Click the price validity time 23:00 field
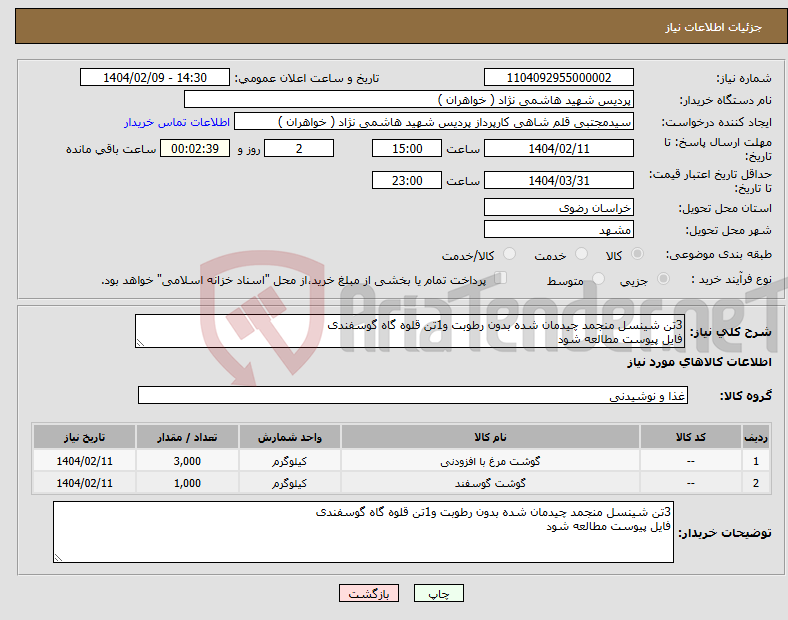This screenshot has width=788, height=620. tap(407, 180)
